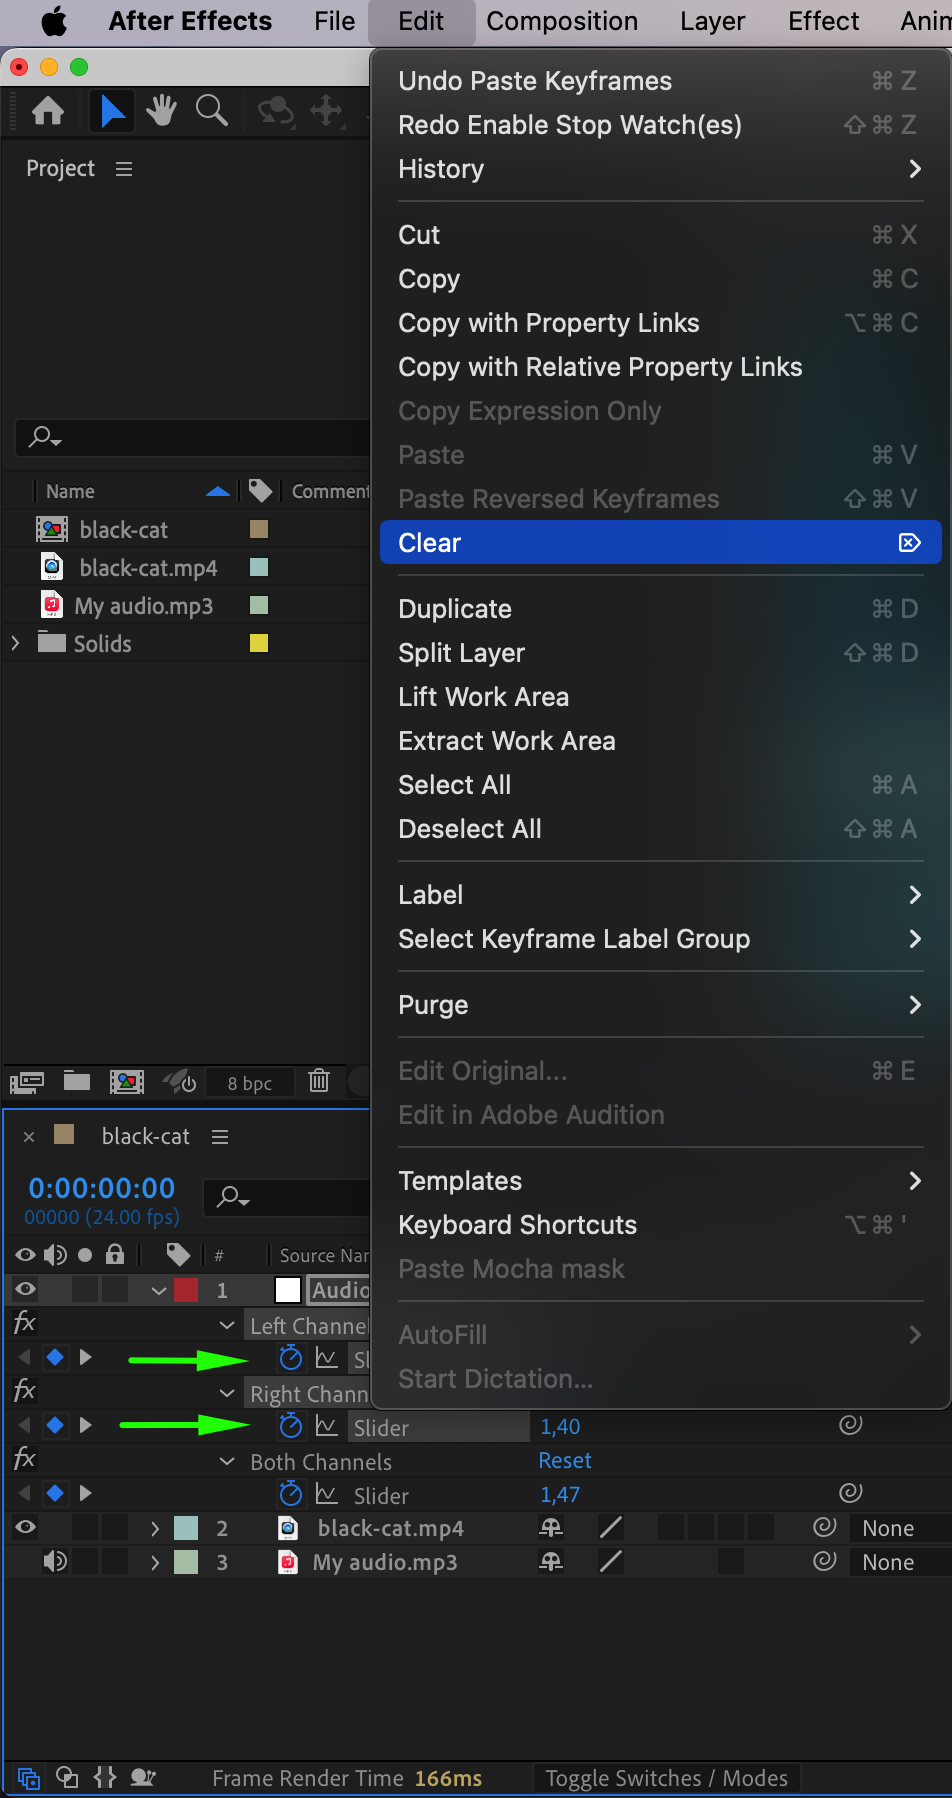Click the new composition icon in Project panel
This screenshot has width=952, height=1798.
126,1082
